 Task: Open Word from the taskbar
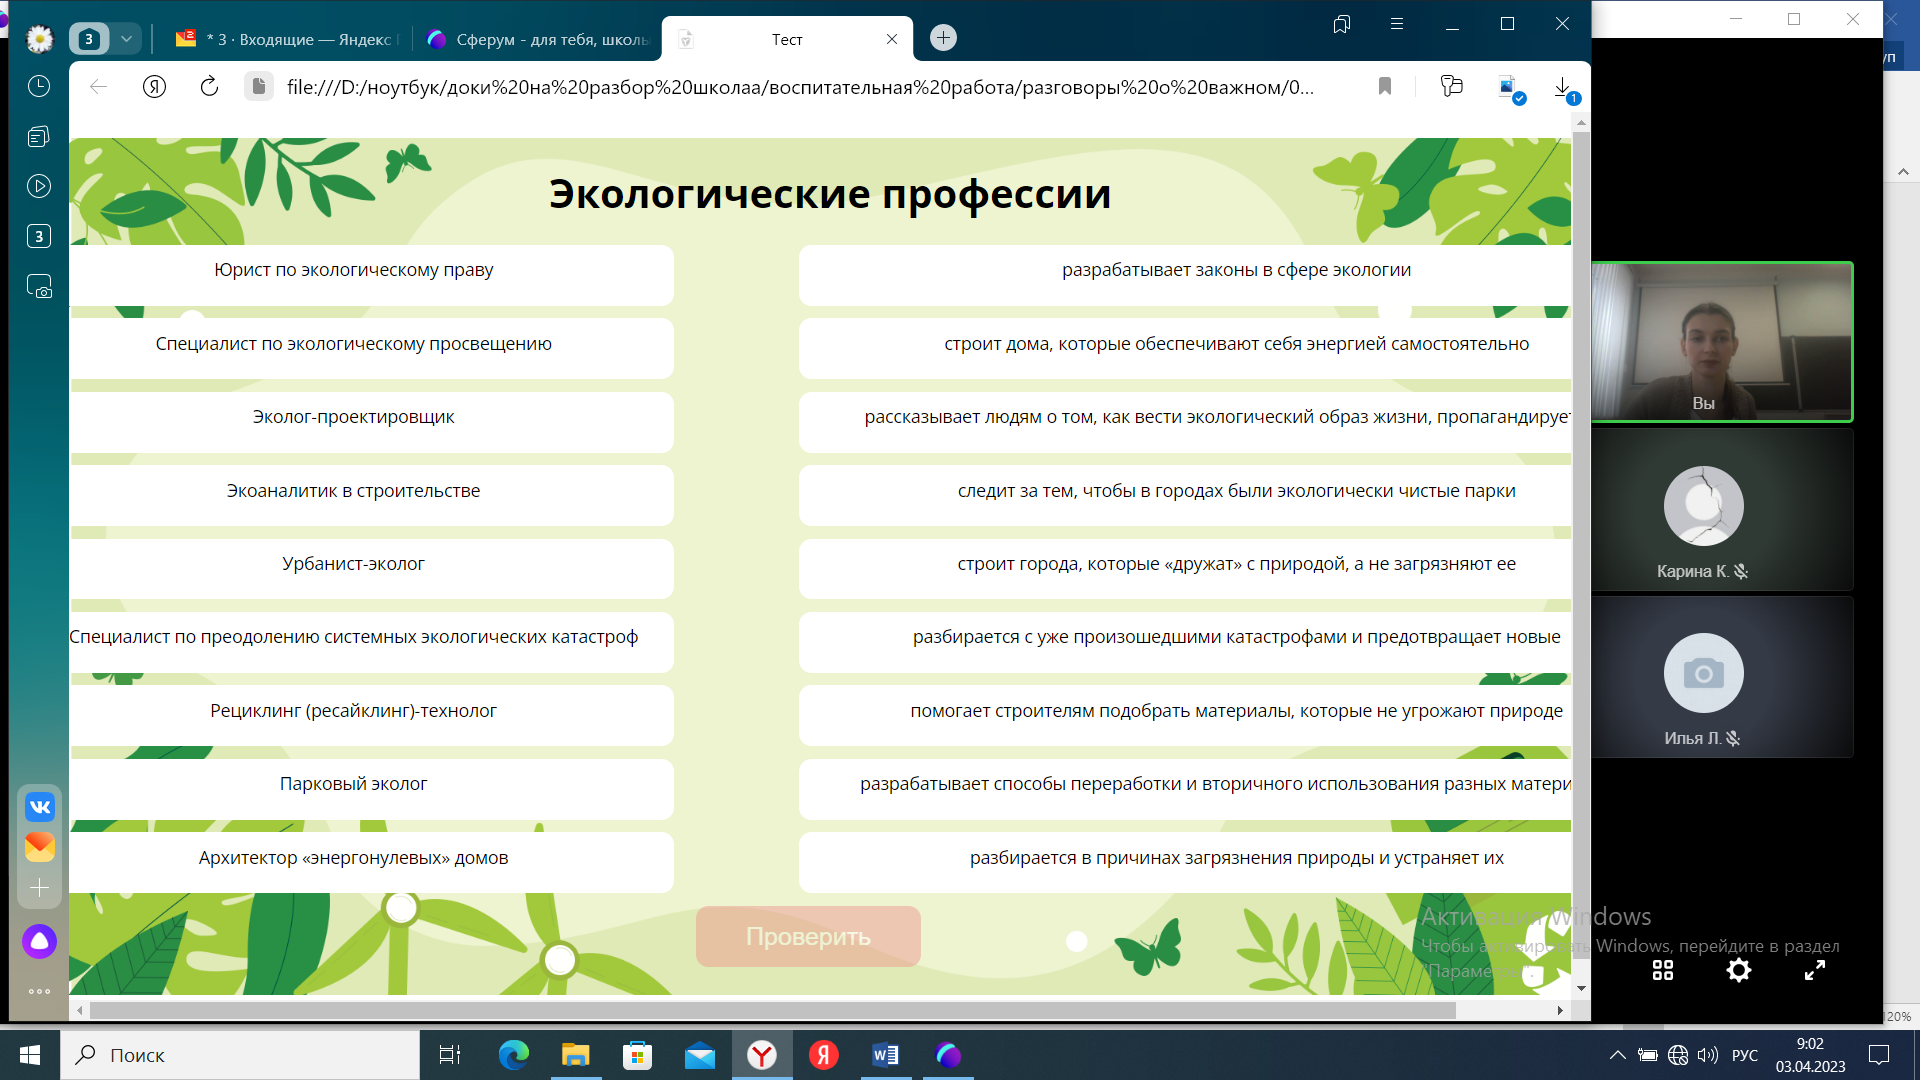[x=885, y=1055]
